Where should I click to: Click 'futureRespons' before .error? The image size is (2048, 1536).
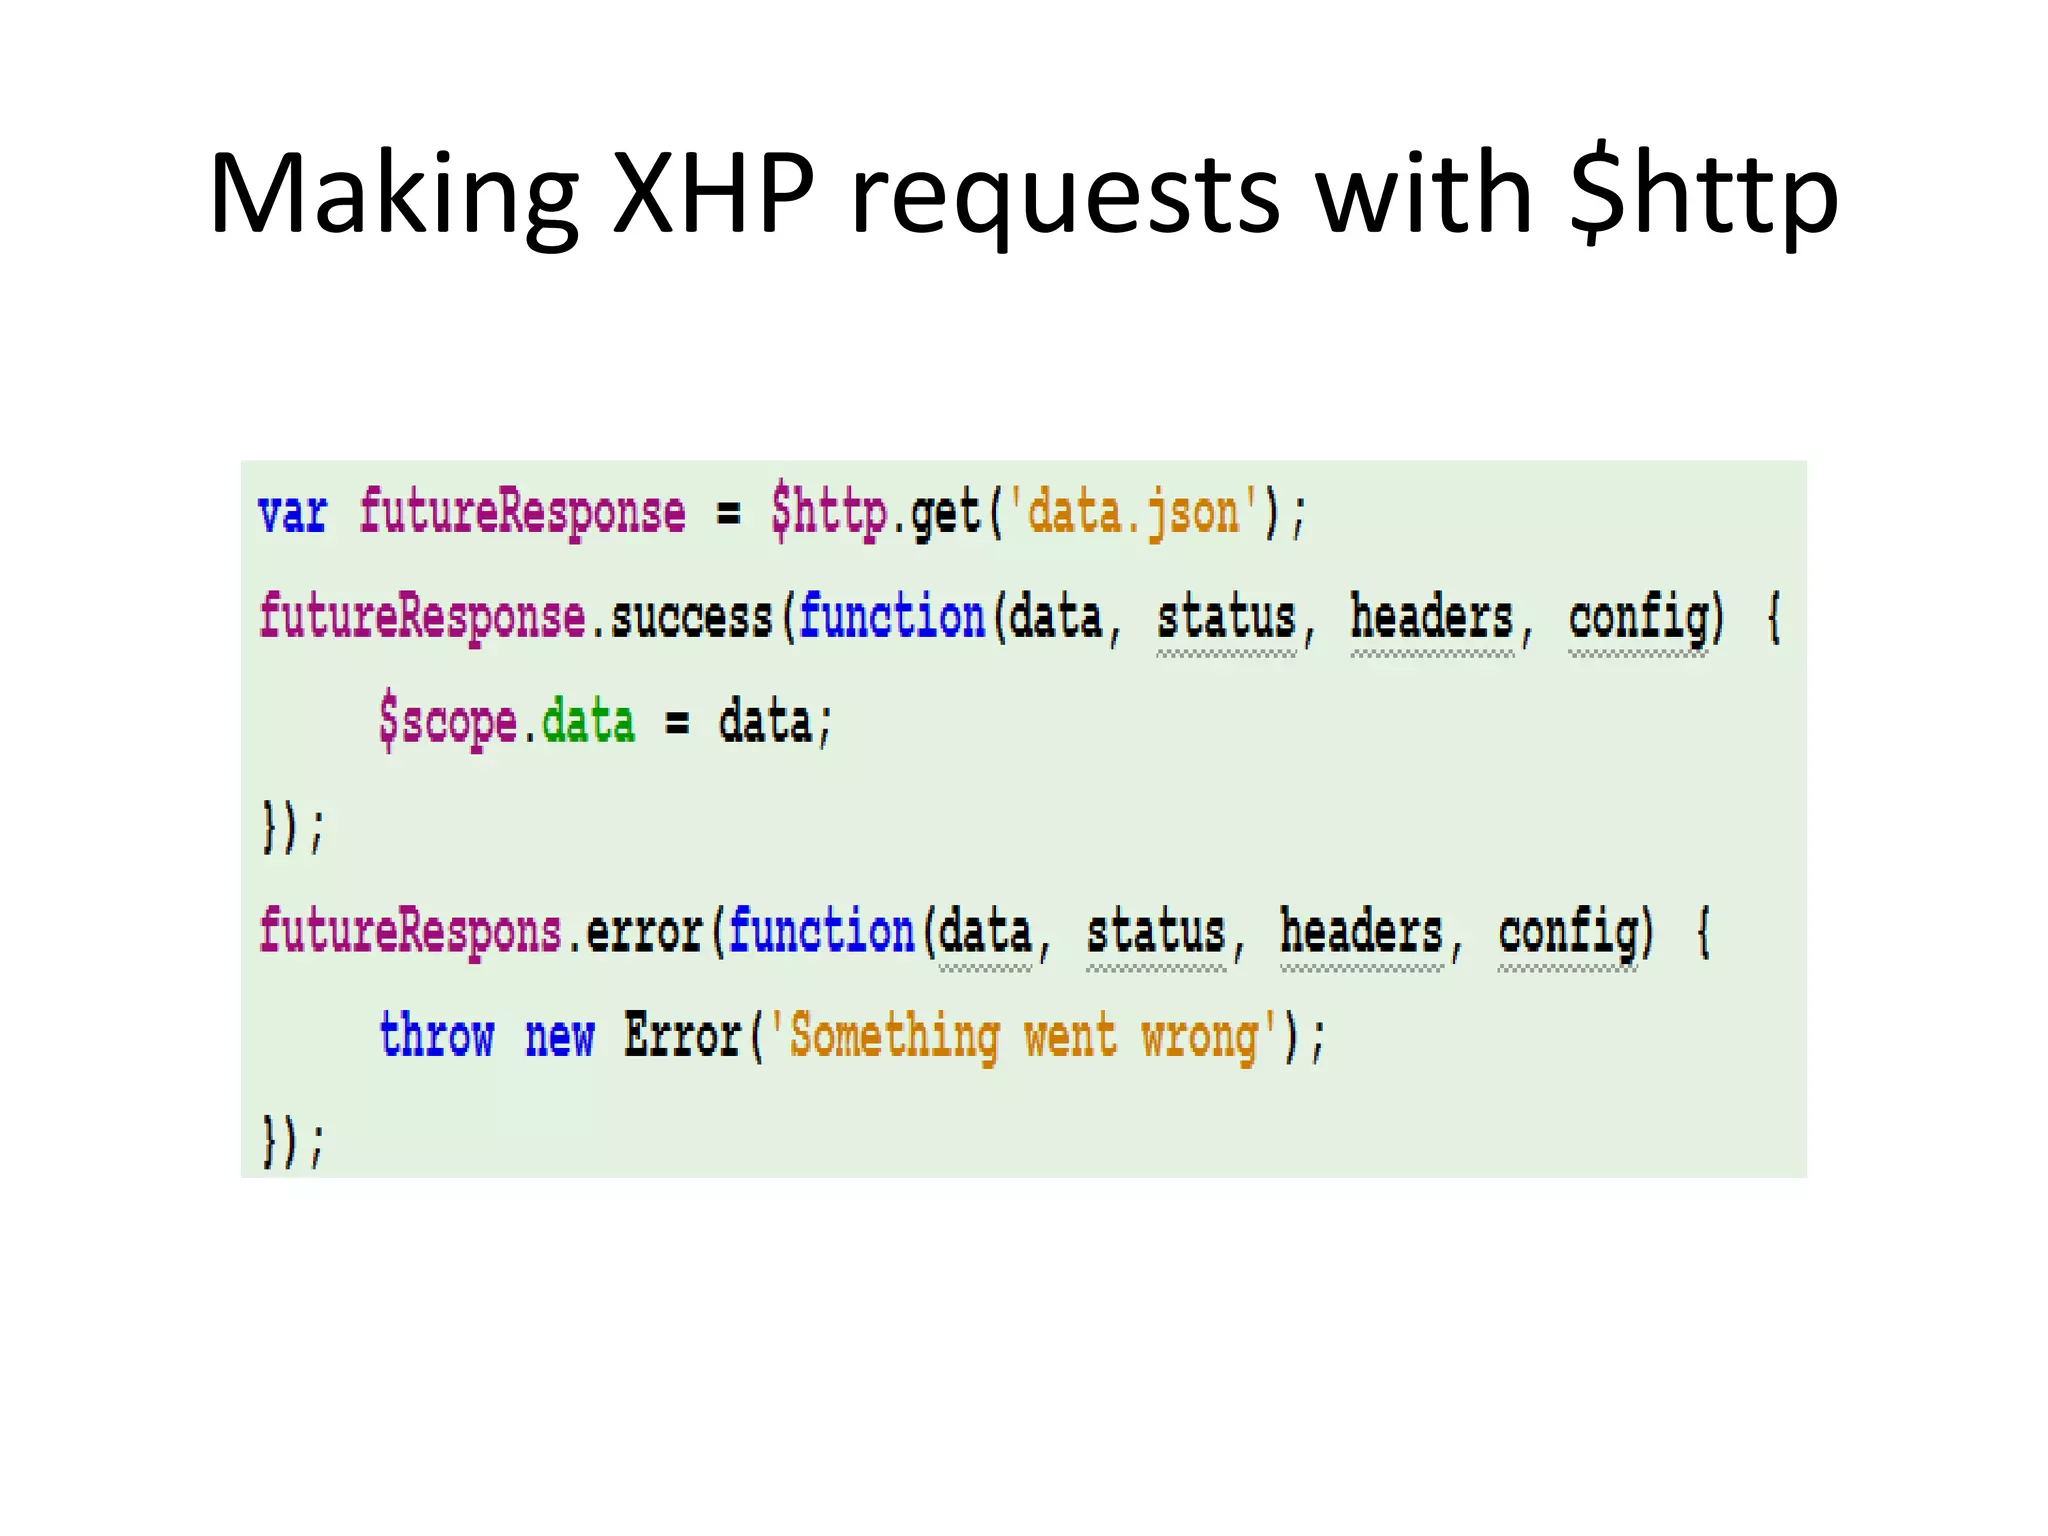point(410,932)
